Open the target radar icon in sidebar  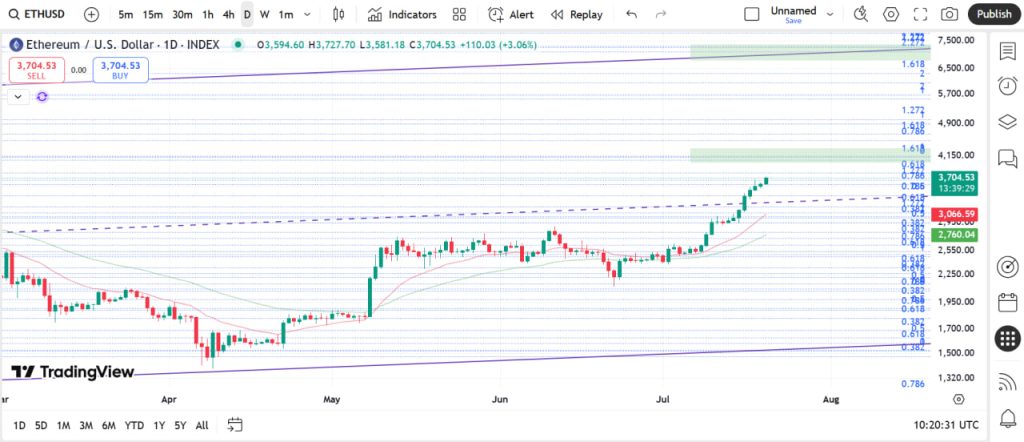coord(1007,267)
